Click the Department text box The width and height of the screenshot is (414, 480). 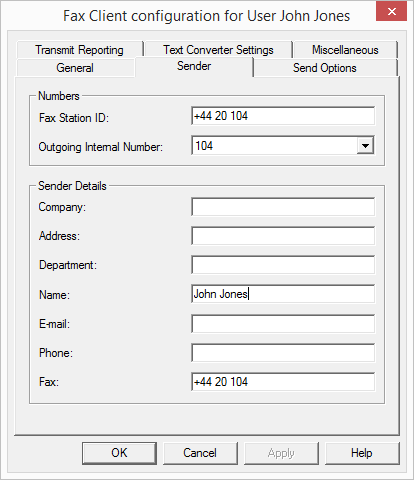283,265
